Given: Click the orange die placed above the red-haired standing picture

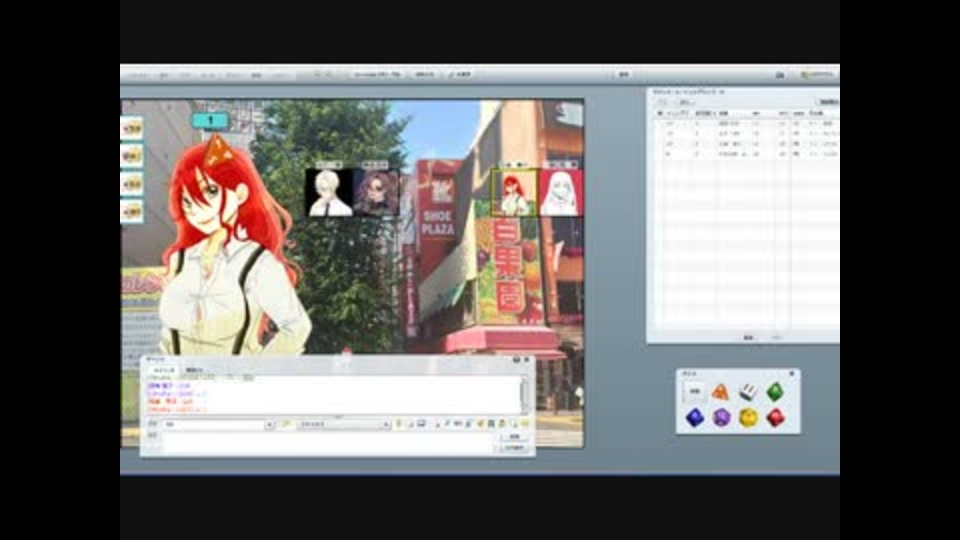Looking at the screenshot, I should [216, 152].
